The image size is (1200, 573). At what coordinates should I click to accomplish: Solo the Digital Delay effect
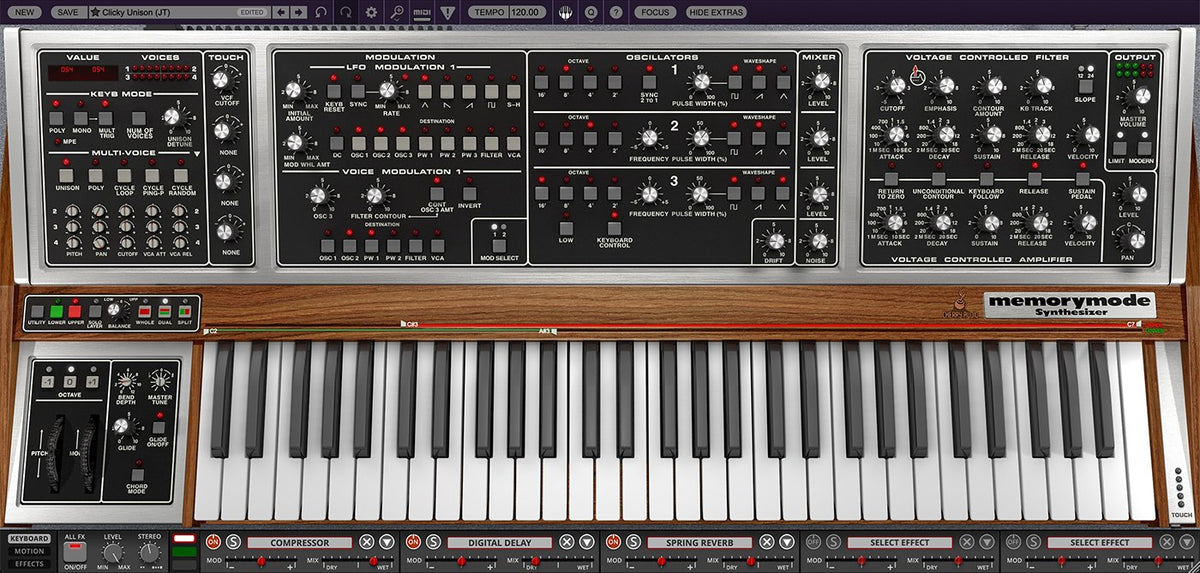pos(433,542)
